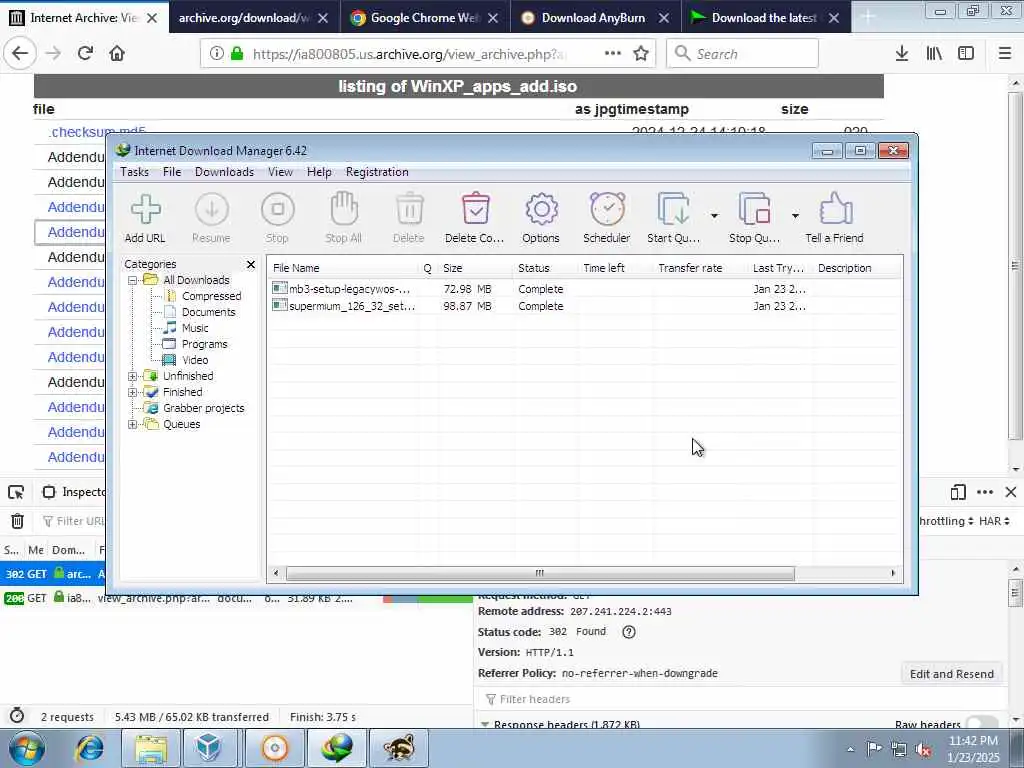Select the Compressed category

pyautogui.click(x=212, y=296)
